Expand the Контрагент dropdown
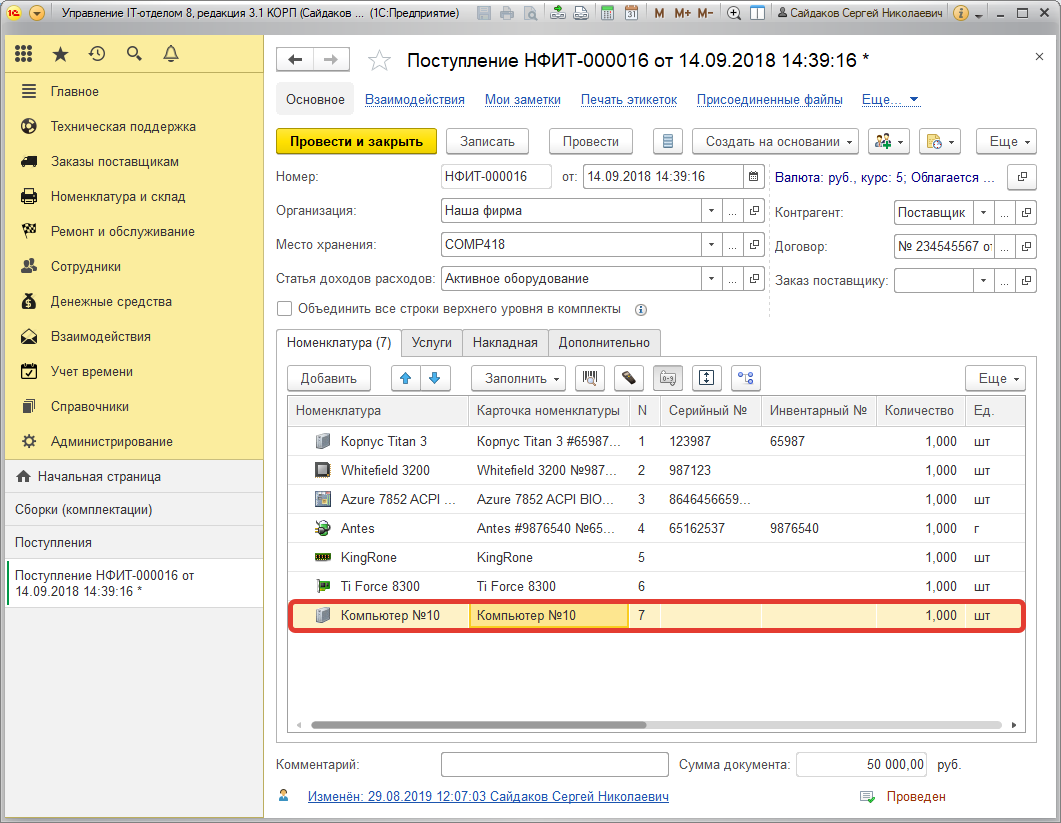The height and width of the screenshot is (823, 1061). pos(984,213)
